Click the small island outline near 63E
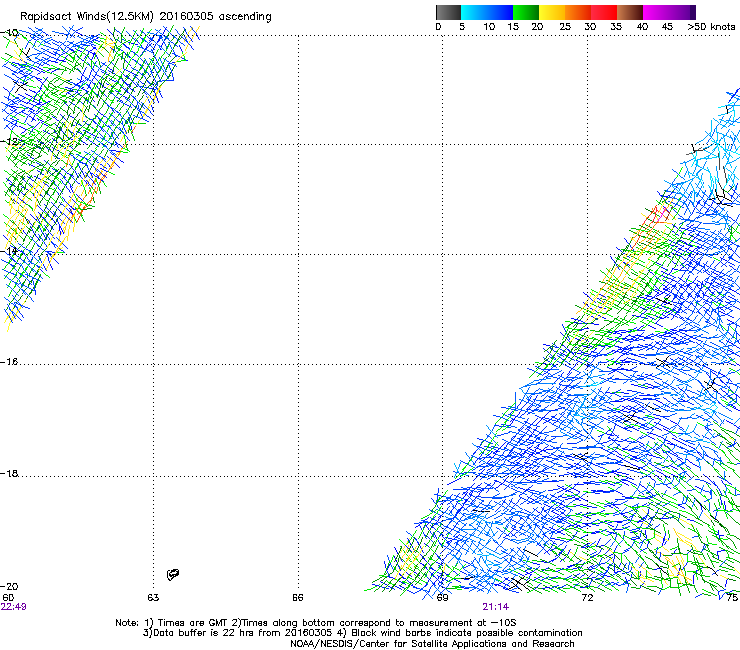Screen dimensions: 740x650 (x=173, y=574)
